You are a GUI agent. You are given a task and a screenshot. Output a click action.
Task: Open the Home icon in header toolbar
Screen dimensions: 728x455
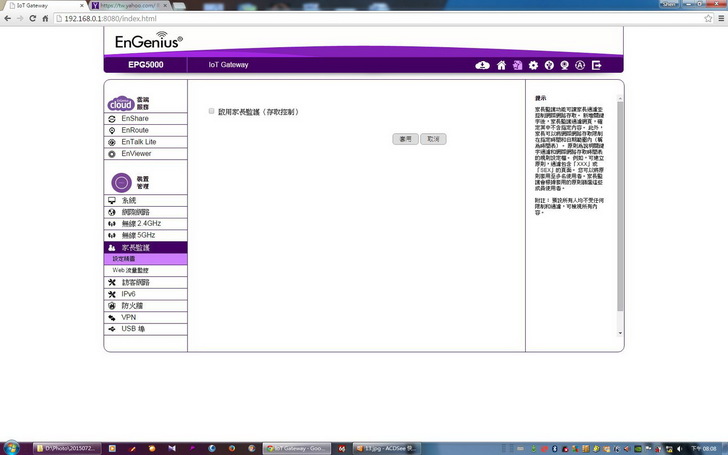pos(502,65)
